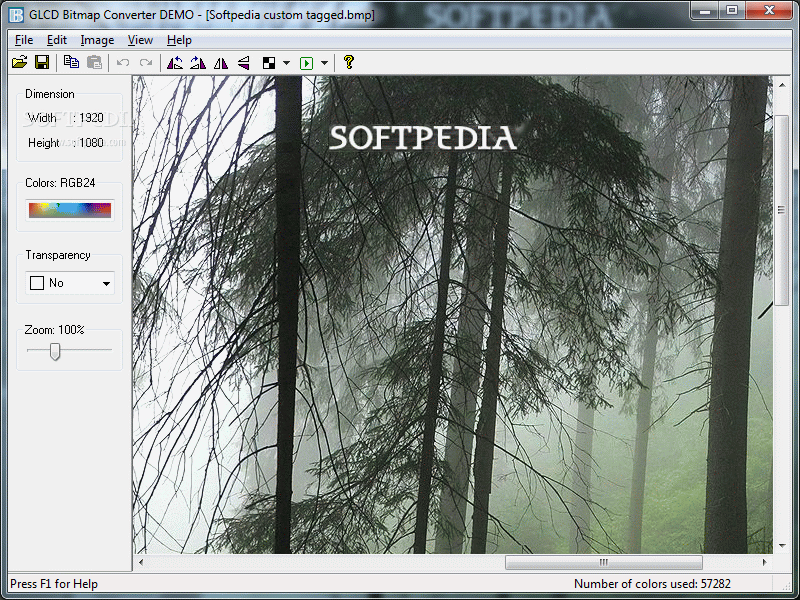Click the Open file folder icon
This screenshot has width=800, height=600.
19,63
